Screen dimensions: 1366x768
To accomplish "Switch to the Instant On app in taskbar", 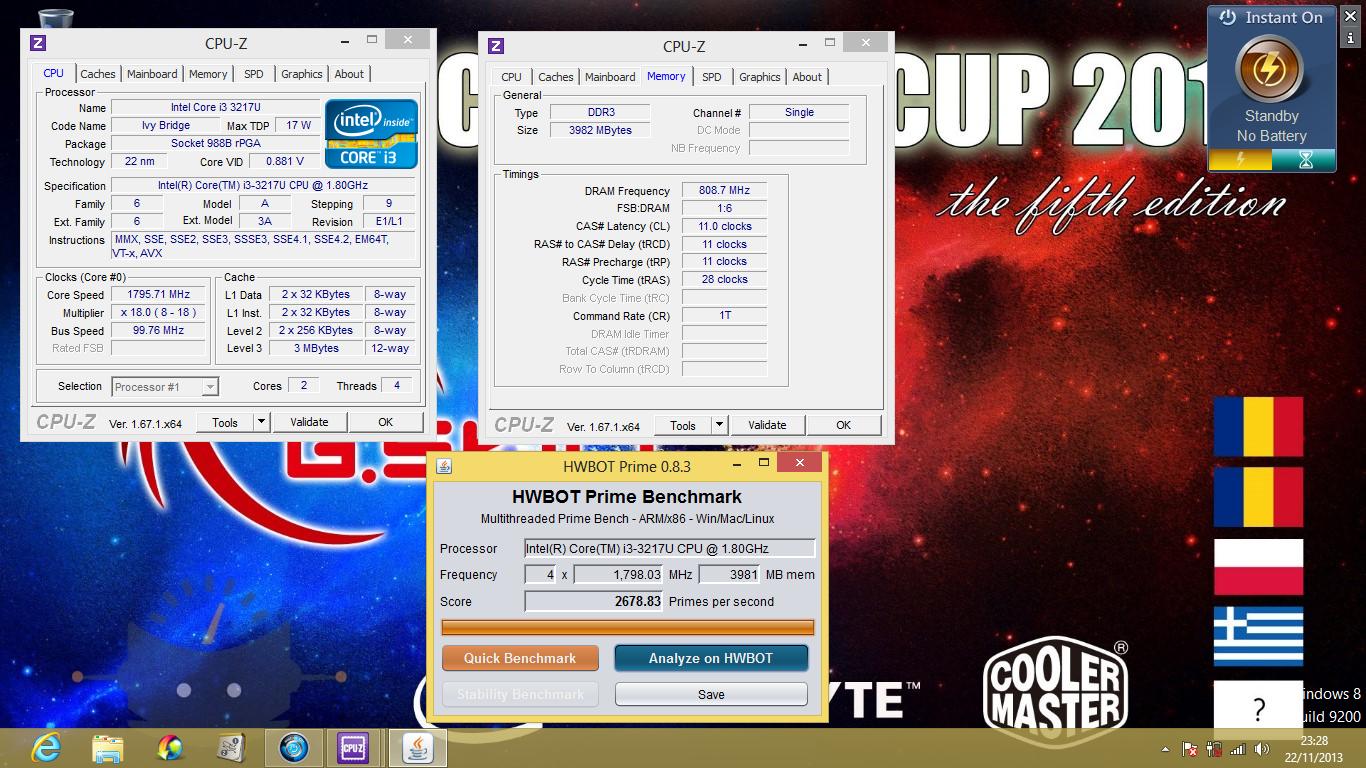I will (294, 747).
